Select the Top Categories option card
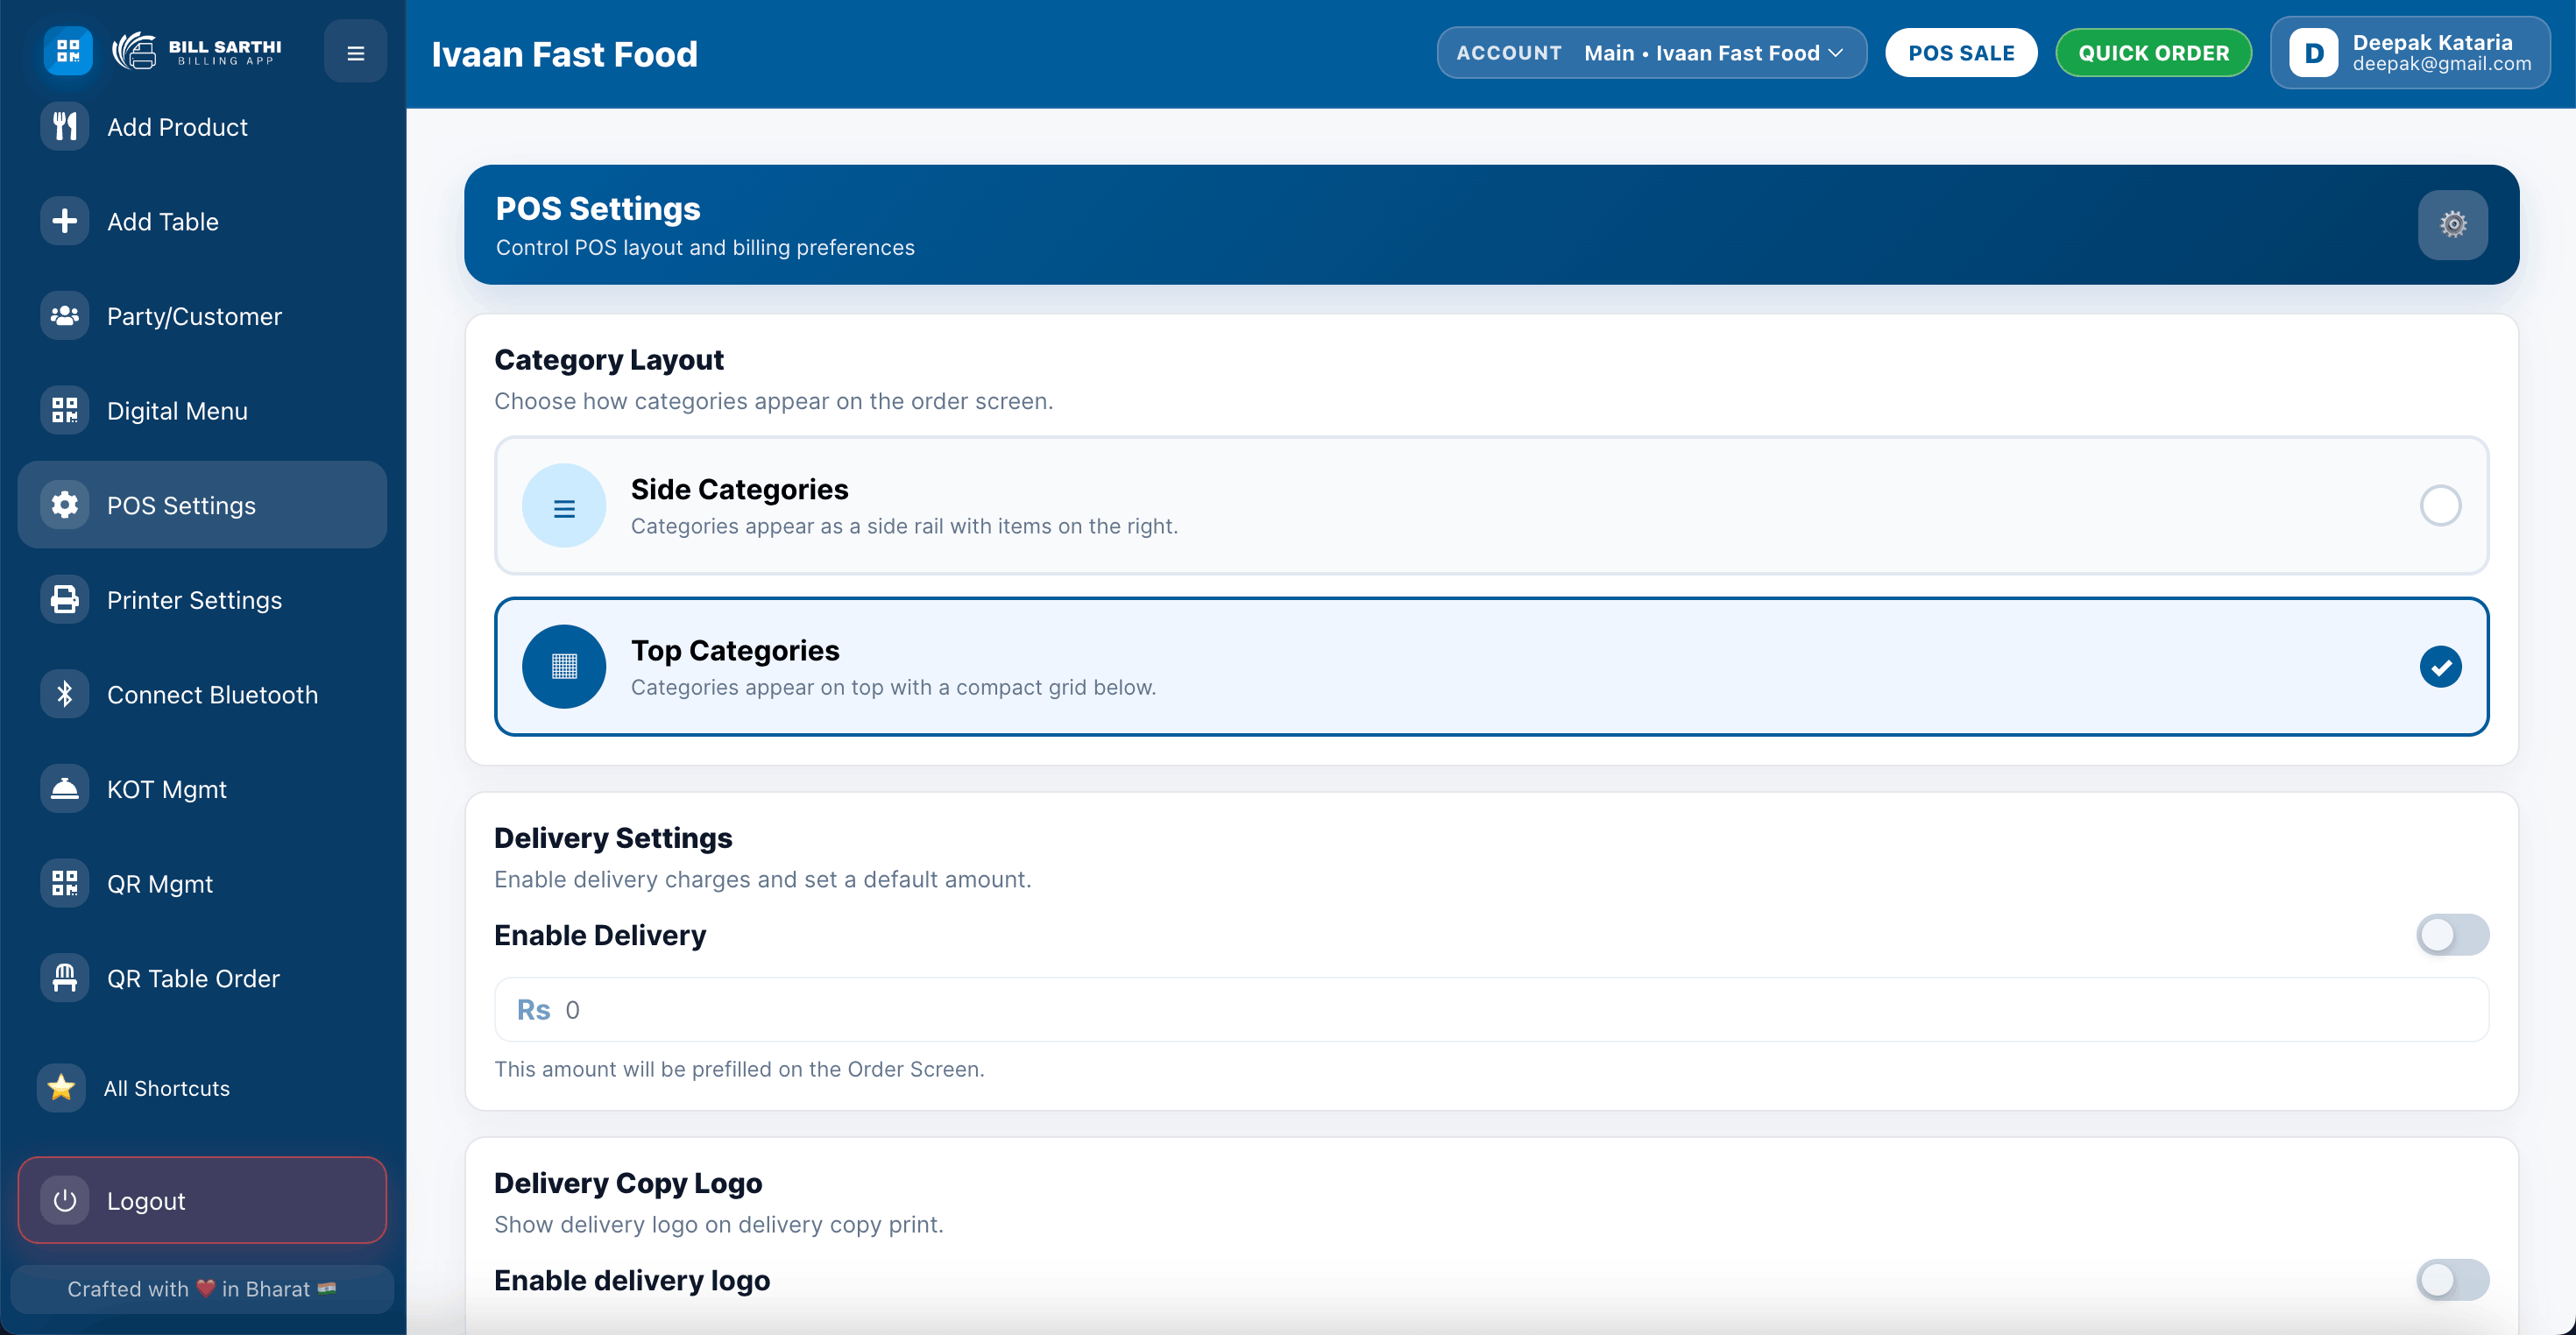 [1491, 667]
